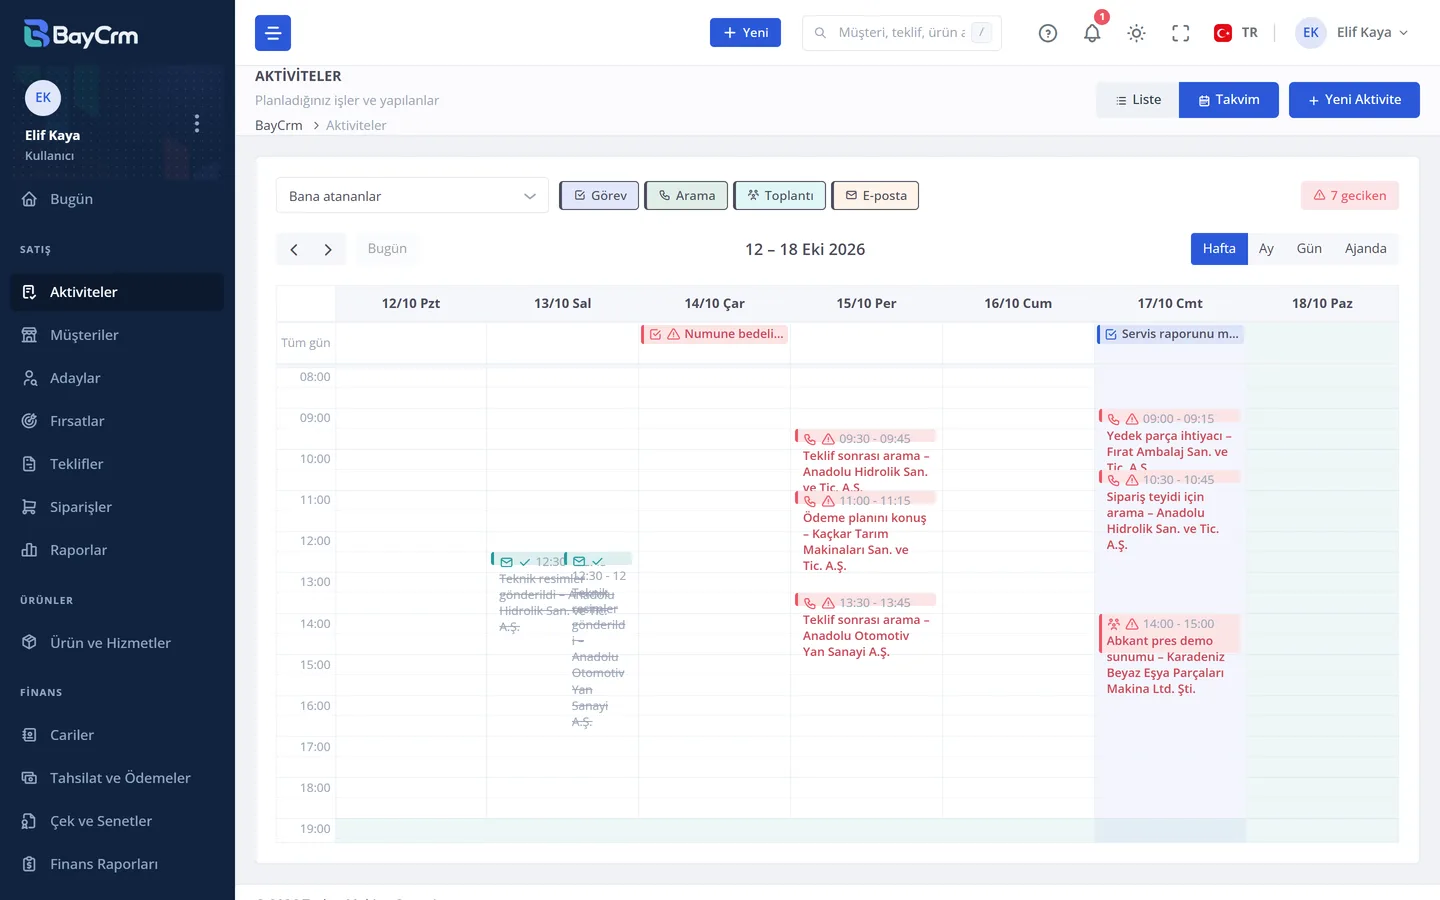
Task: Toggle the Toplantı activity filter
Action: click(780, 196)
